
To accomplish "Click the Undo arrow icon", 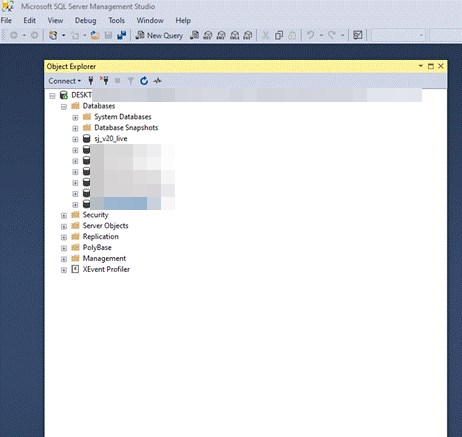I will [310, 35].
